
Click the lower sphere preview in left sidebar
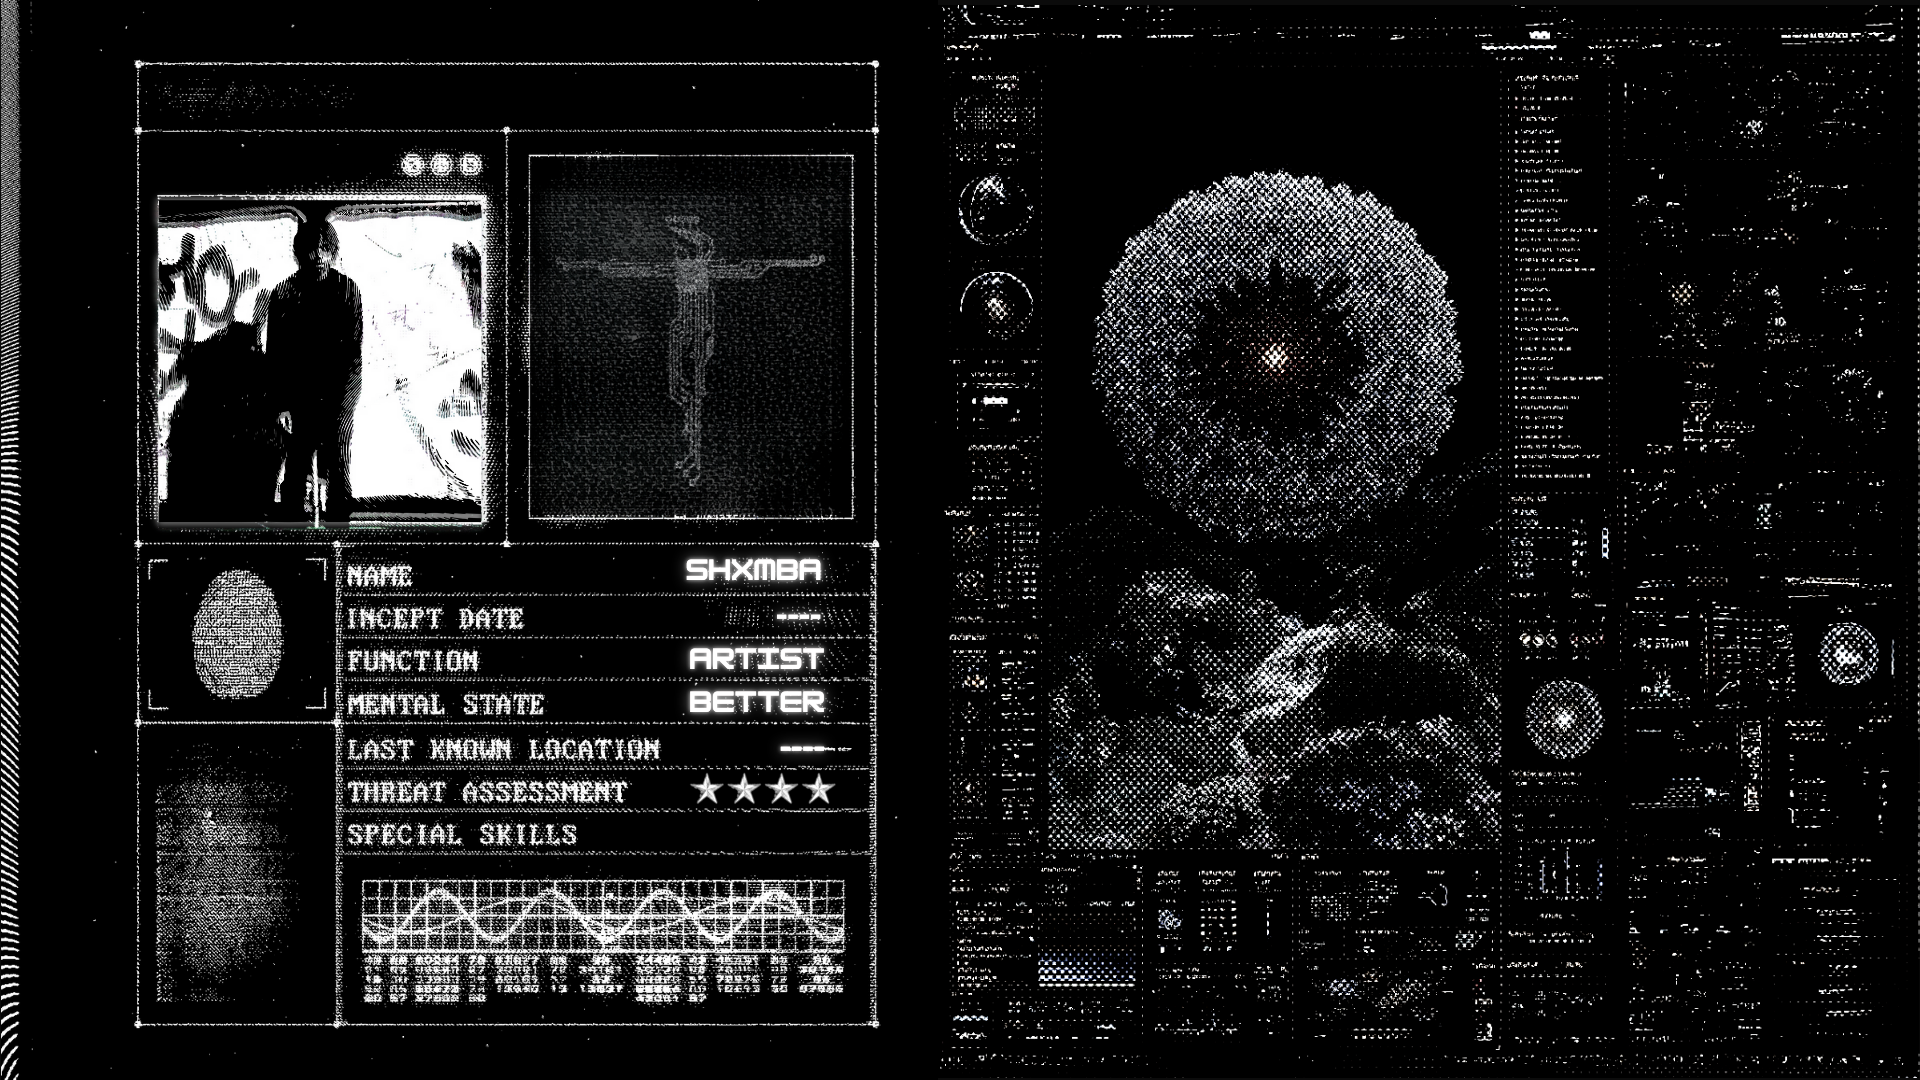(x=996, y=303)
